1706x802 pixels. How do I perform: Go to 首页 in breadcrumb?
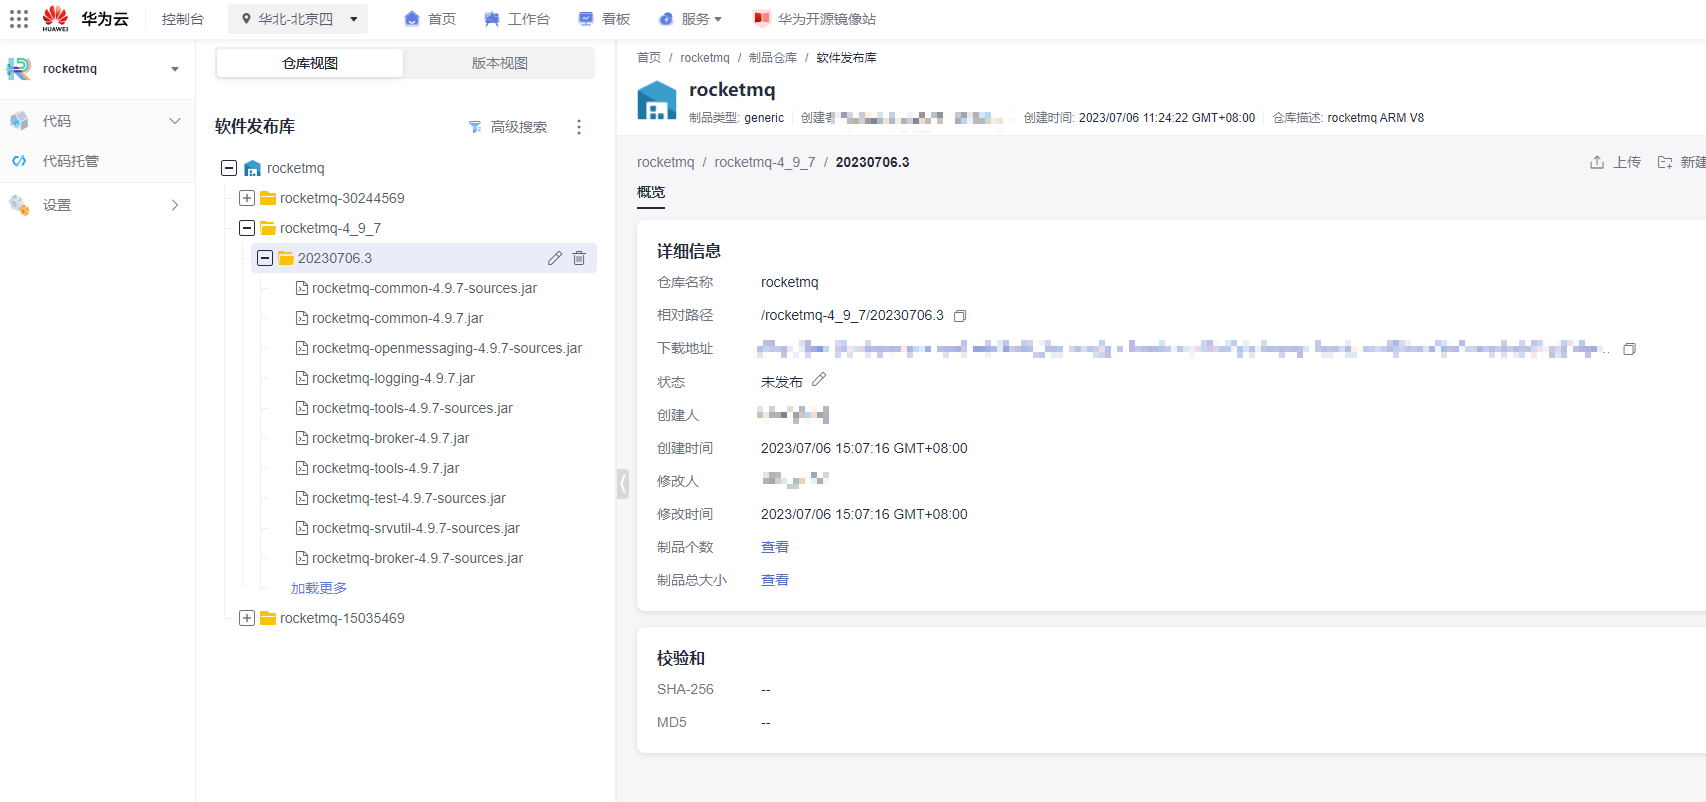pyautogui.click(x=649, y=58)
